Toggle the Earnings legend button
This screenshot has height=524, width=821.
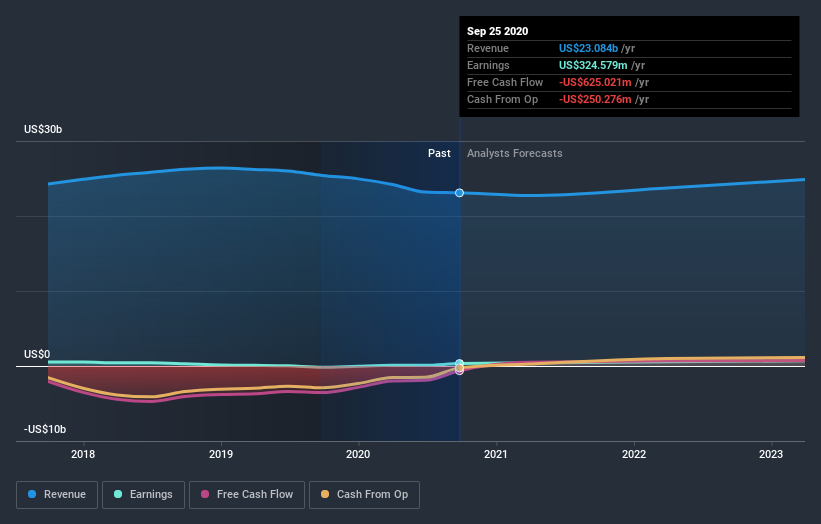143,495
